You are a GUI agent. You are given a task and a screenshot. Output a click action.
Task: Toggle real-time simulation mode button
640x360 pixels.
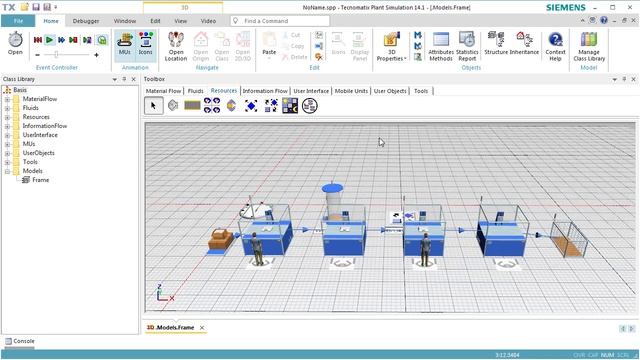(102, 40)
